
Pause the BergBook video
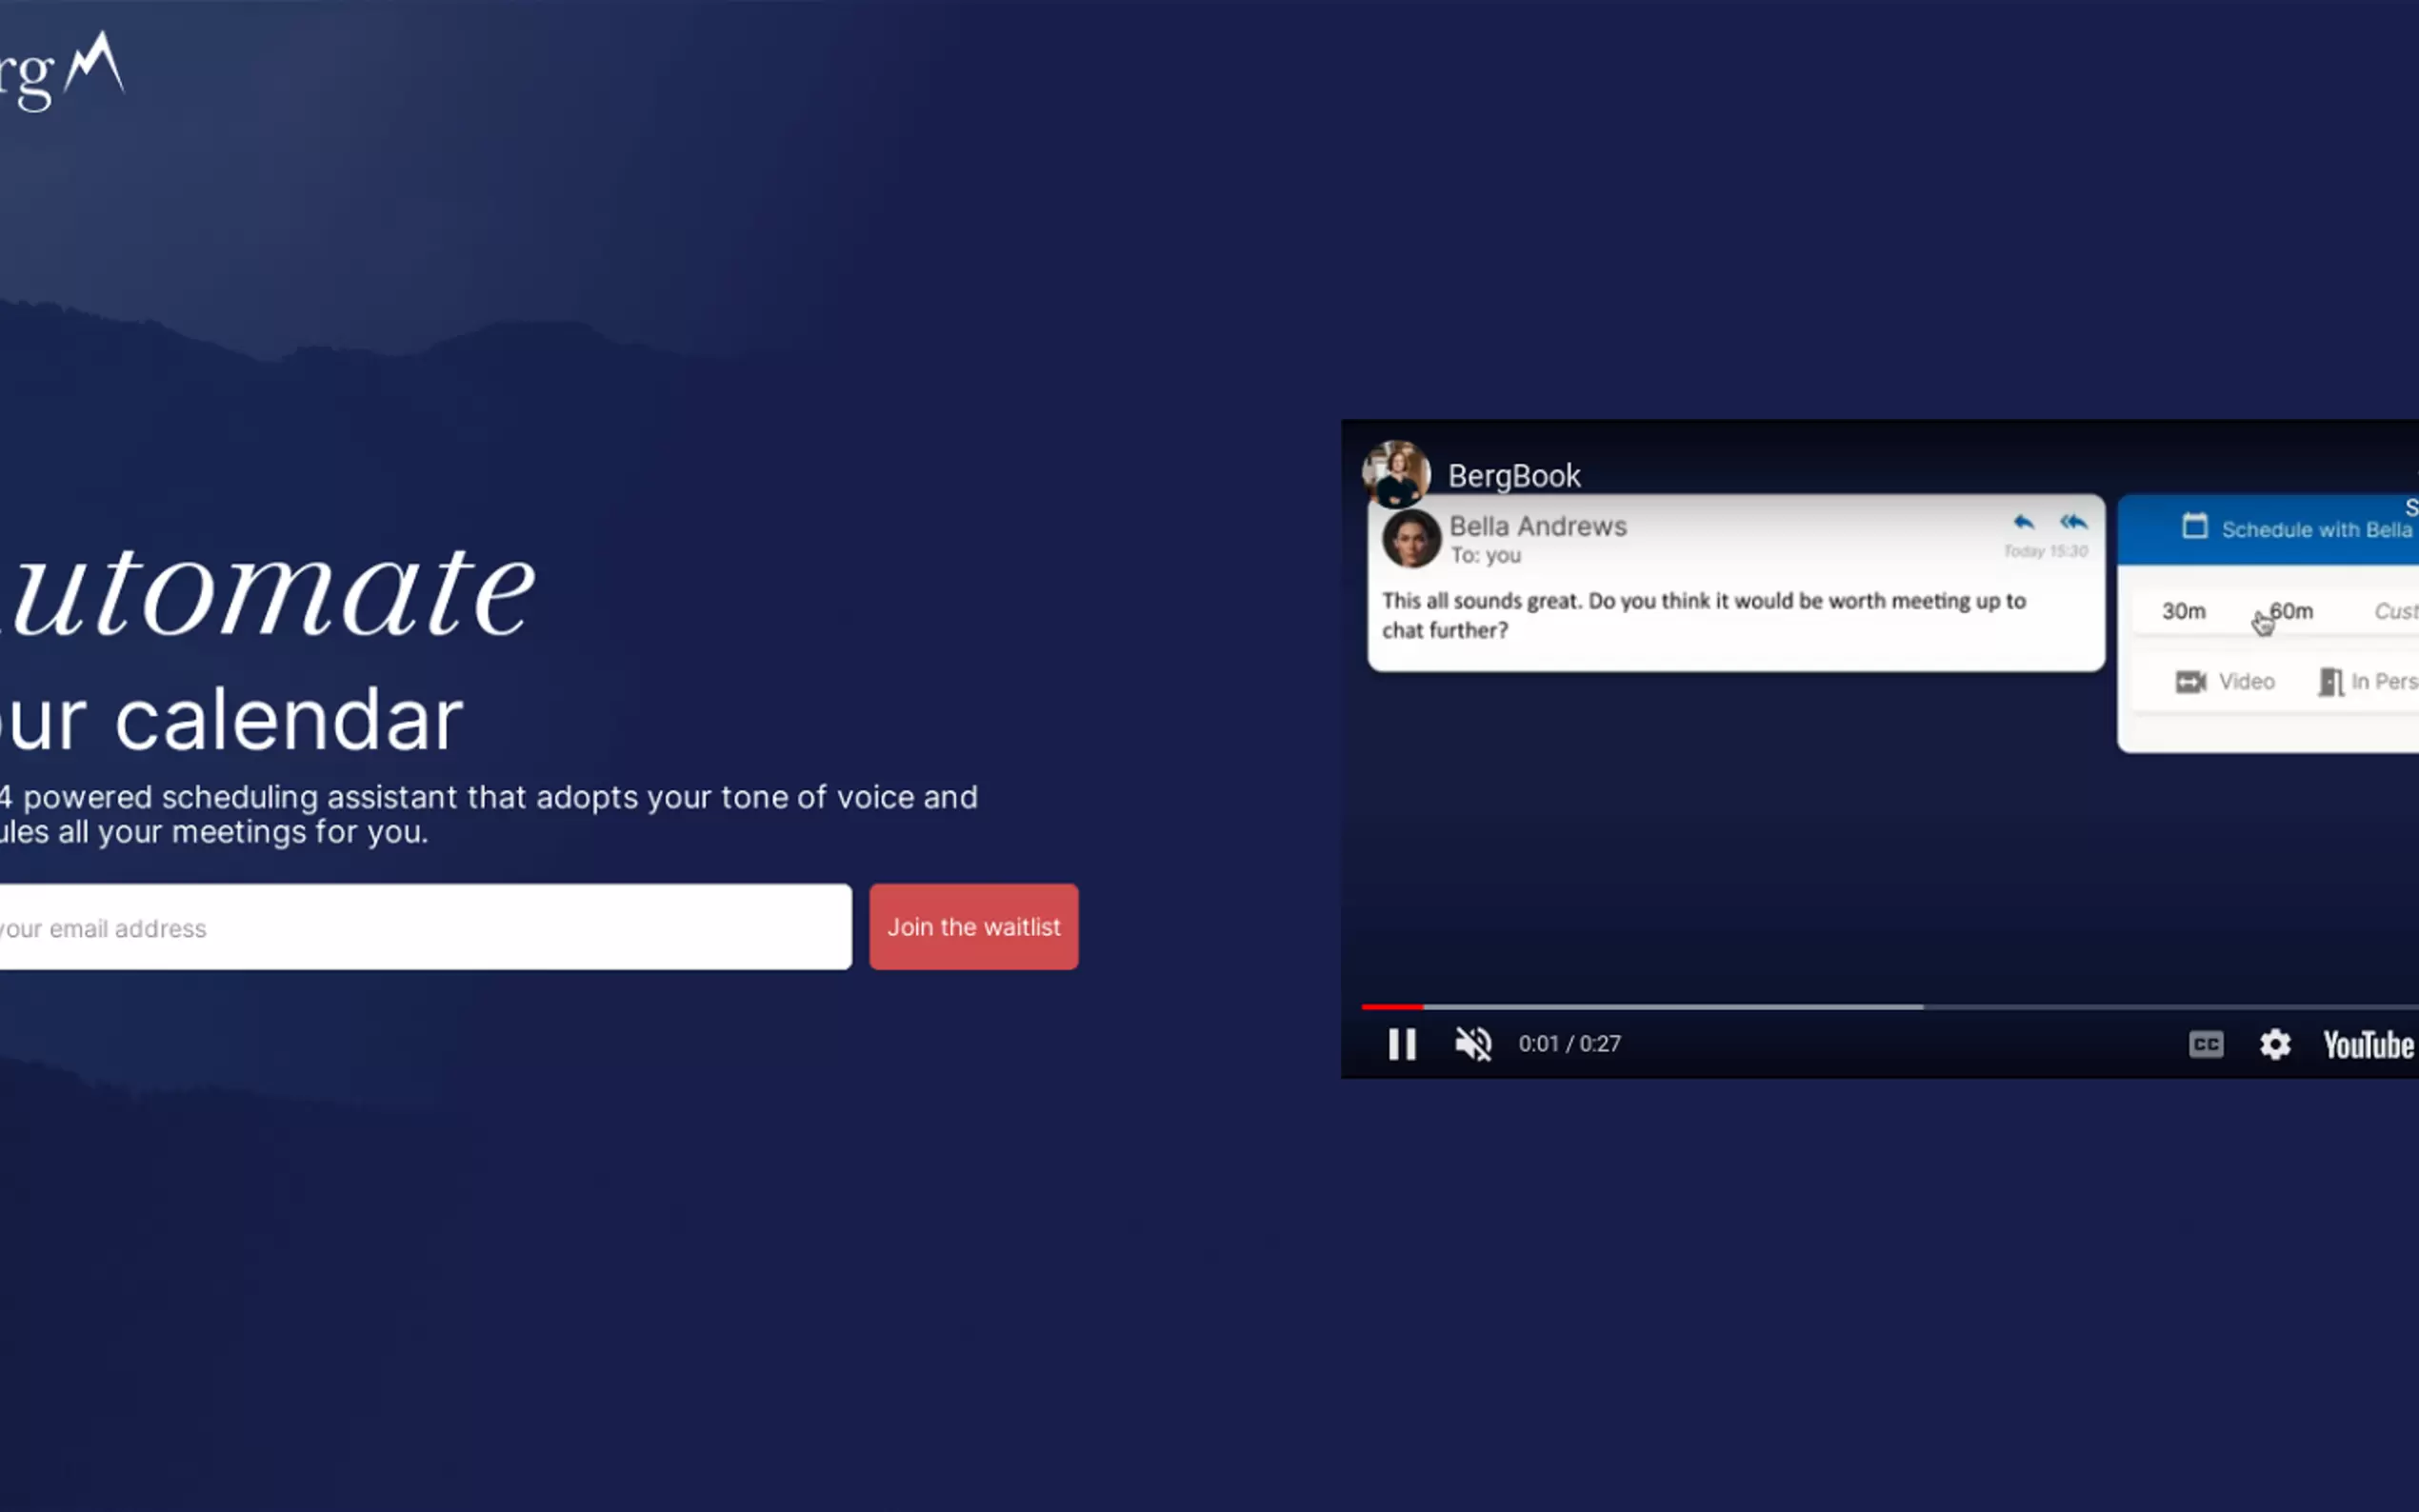pos(1402,1044)
